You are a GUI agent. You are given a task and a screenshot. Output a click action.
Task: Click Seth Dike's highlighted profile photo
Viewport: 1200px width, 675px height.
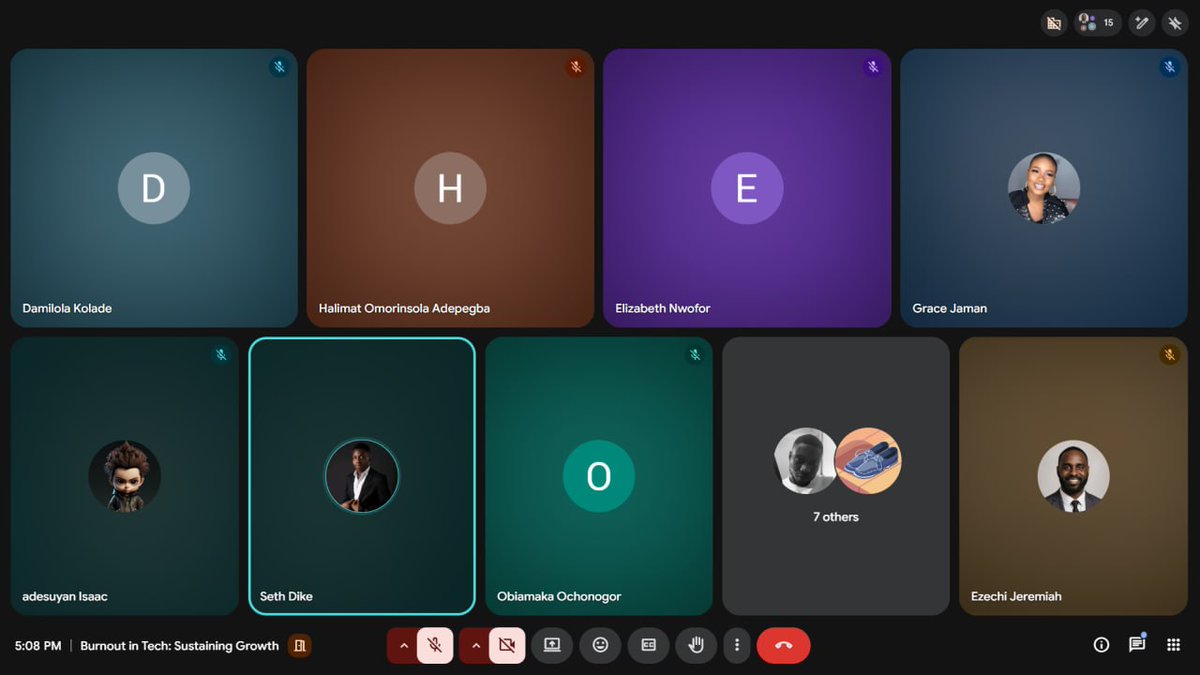(362, 476)
